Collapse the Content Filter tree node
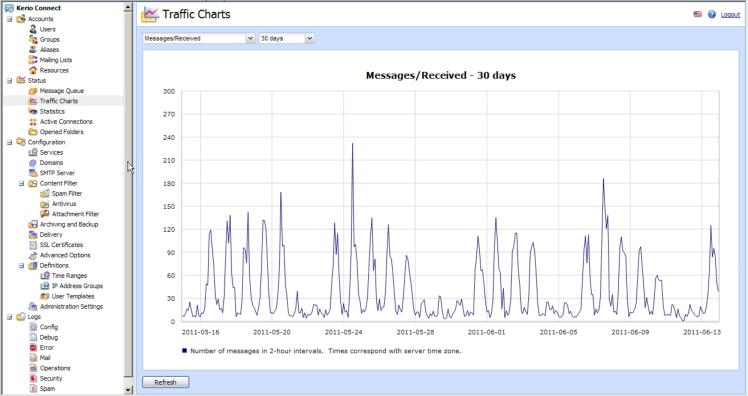 point(21,183)
